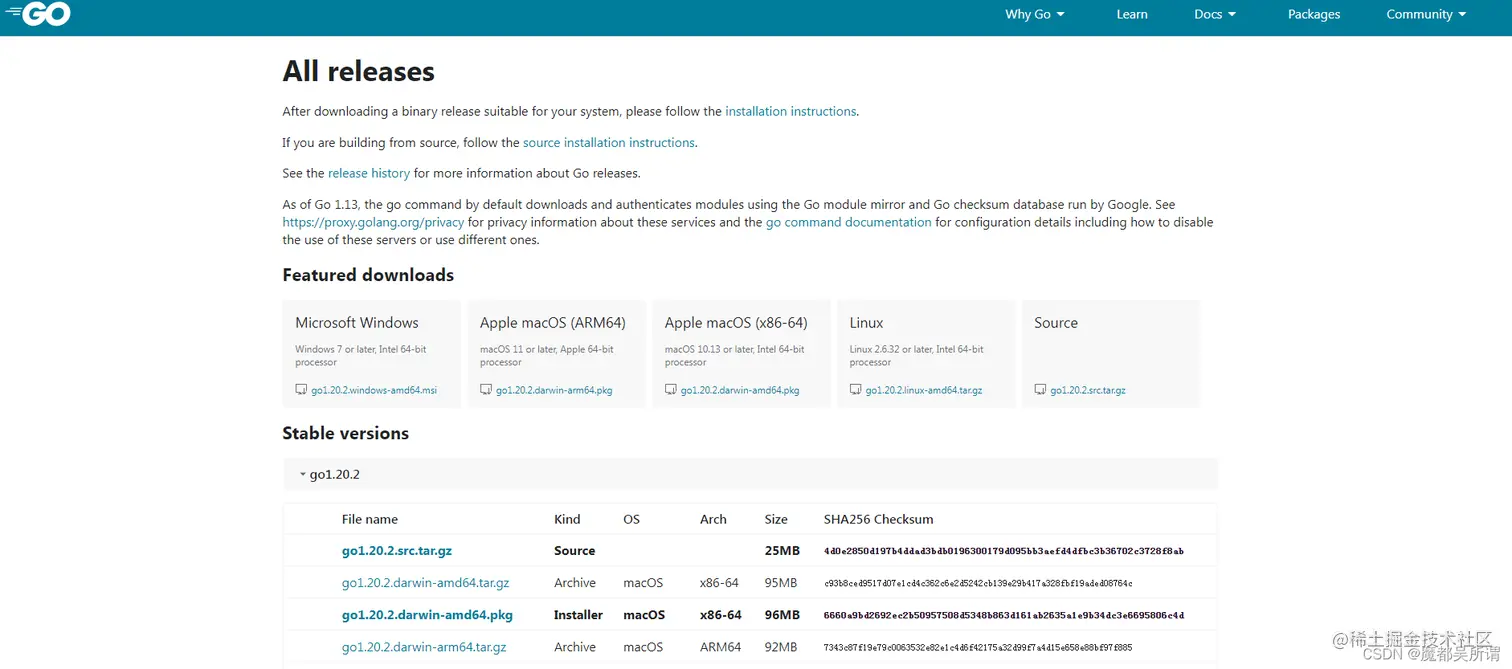
Task: Collapse the go1.20.2 stable version section
Action: [750, 474]
